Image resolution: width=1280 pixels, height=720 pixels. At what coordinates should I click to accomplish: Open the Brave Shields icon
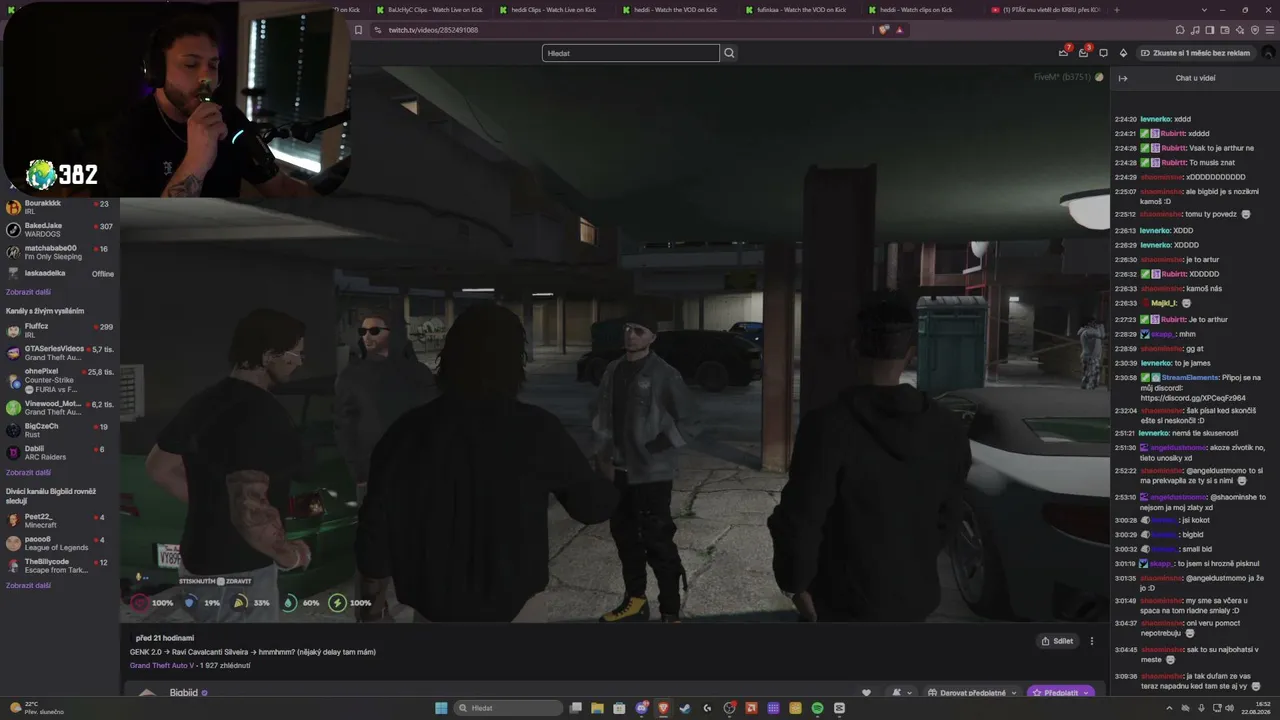[884, 30]
